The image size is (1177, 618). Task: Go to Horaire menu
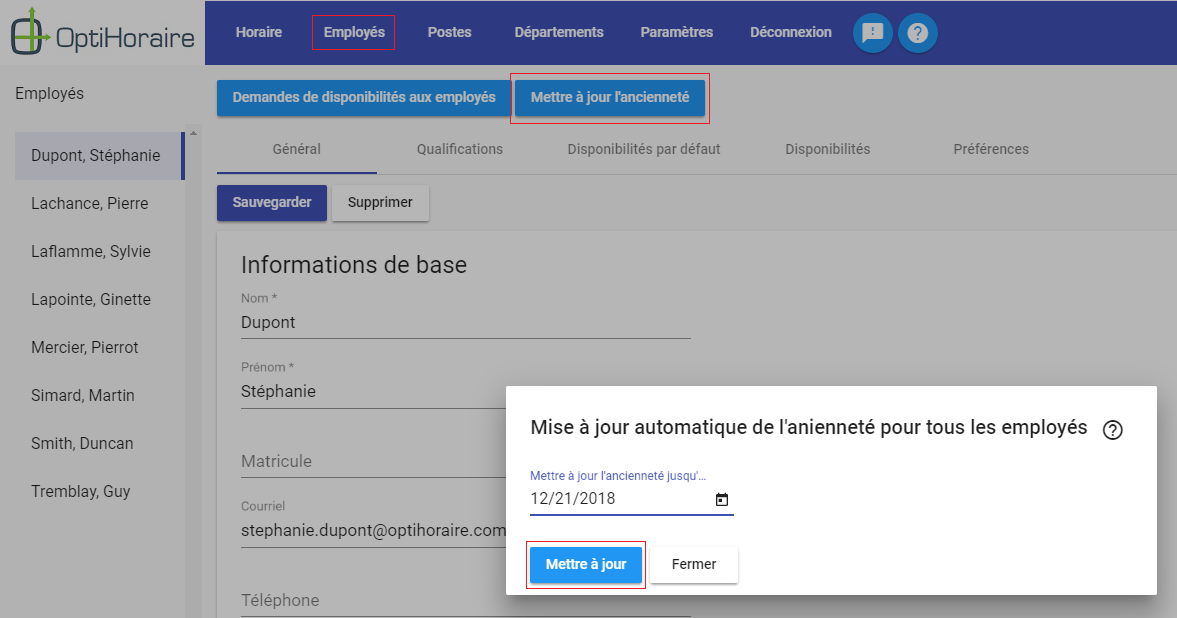coord(258,32)
